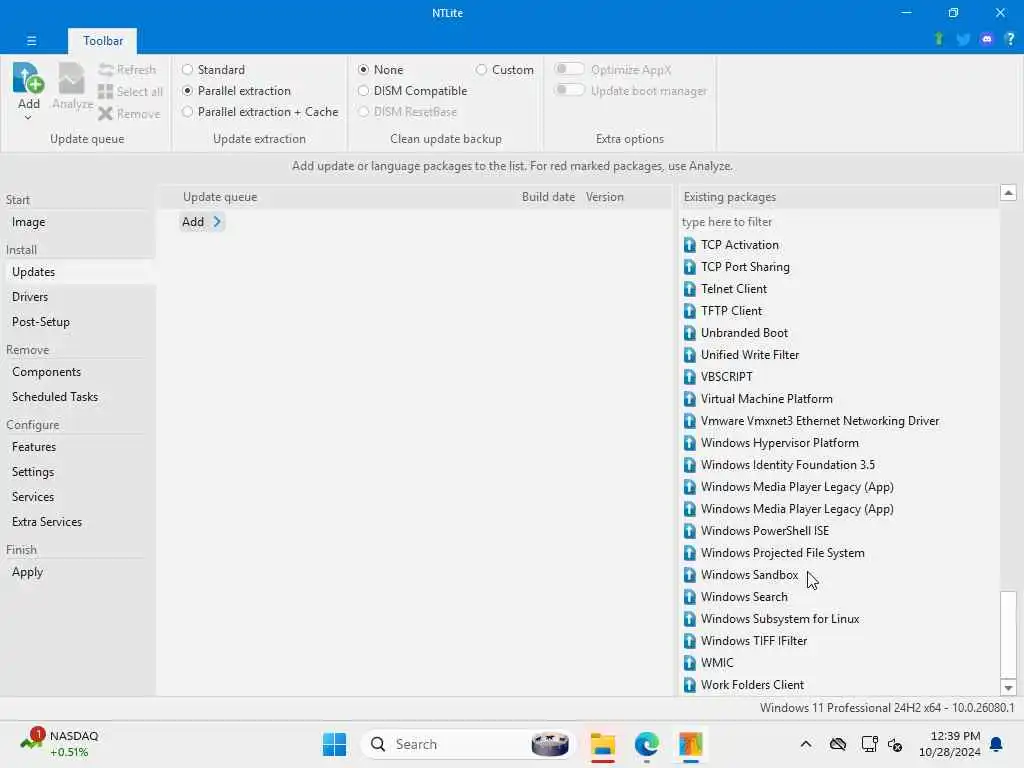Viewport: 1024px width, 768px height.
Task: Click the Telnet Client package icon
Action: pyautogui.click(x=690, y=289)
